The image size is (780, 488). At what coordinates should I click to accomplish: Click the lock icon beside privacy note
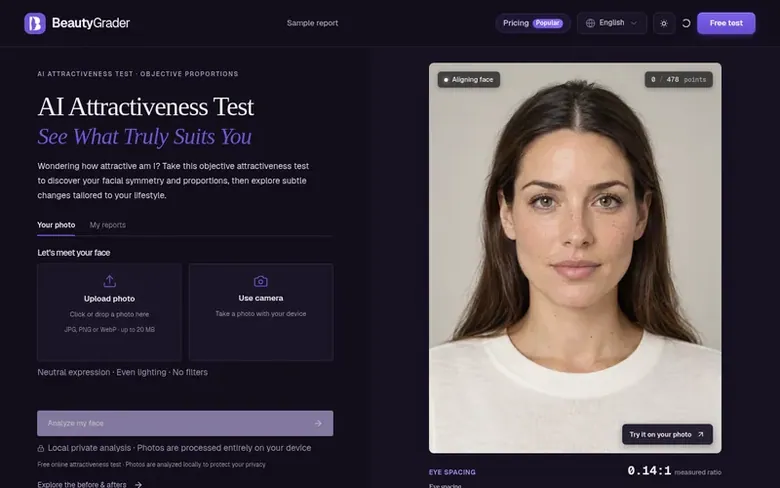[41, 448]
